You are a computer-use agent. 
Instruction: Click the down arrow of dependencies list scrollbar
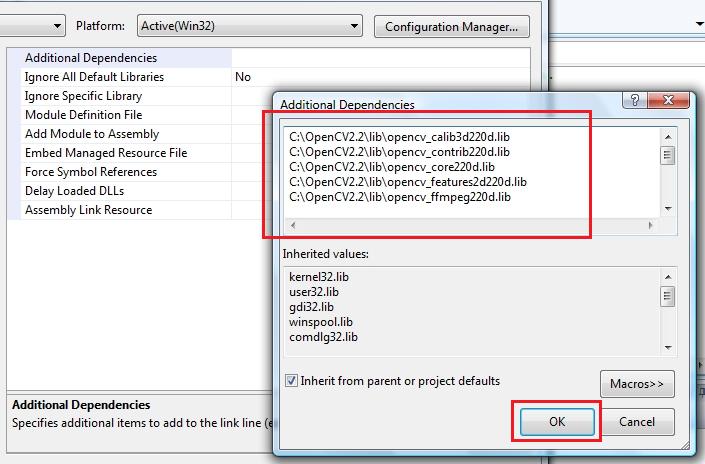click(x=668, y=209)
